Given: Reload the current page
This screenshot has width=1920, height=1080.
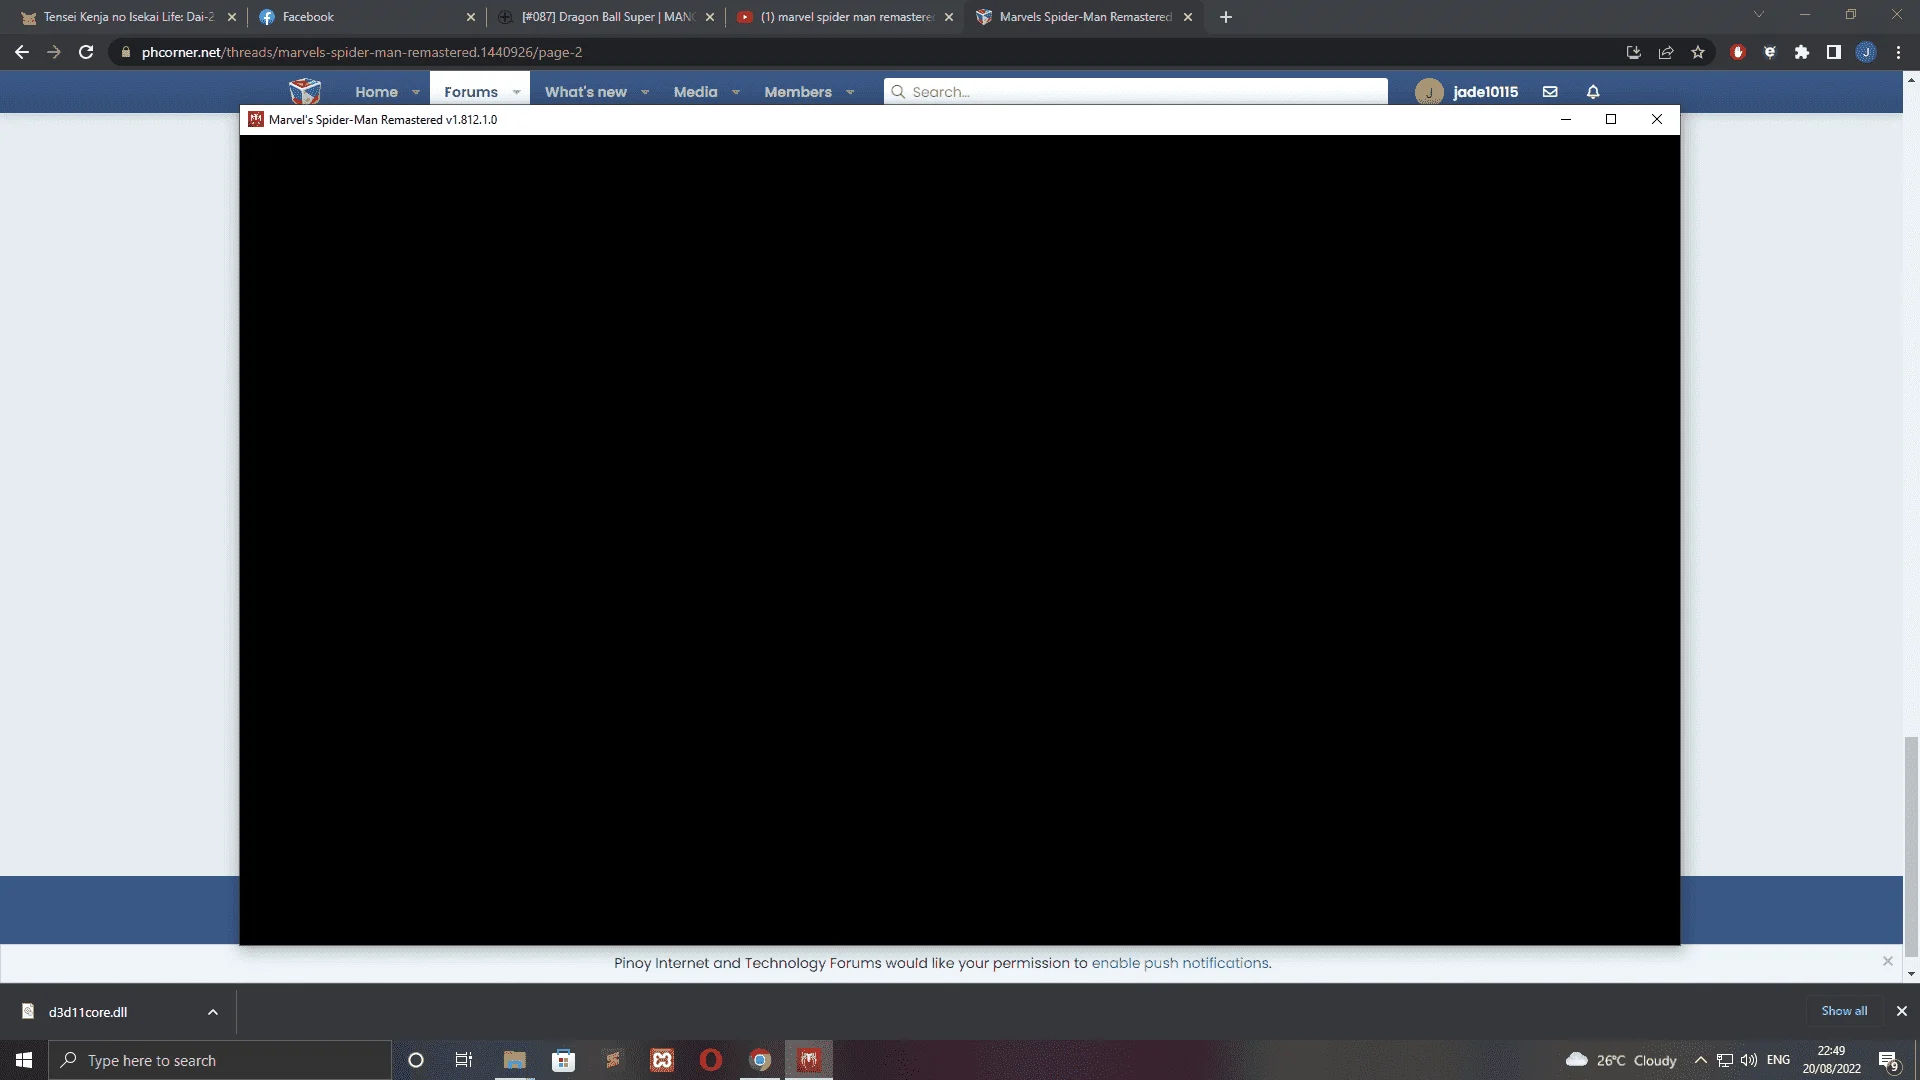Looking at the screenshot, I should (x=86, y=52).
